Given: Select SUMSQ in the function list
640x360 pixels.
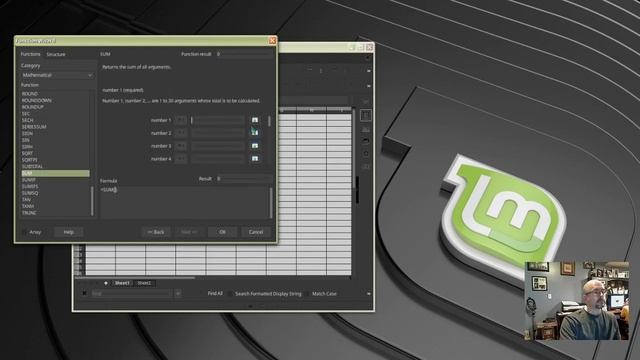Looking at the screenshot, I should pos(30,193).
